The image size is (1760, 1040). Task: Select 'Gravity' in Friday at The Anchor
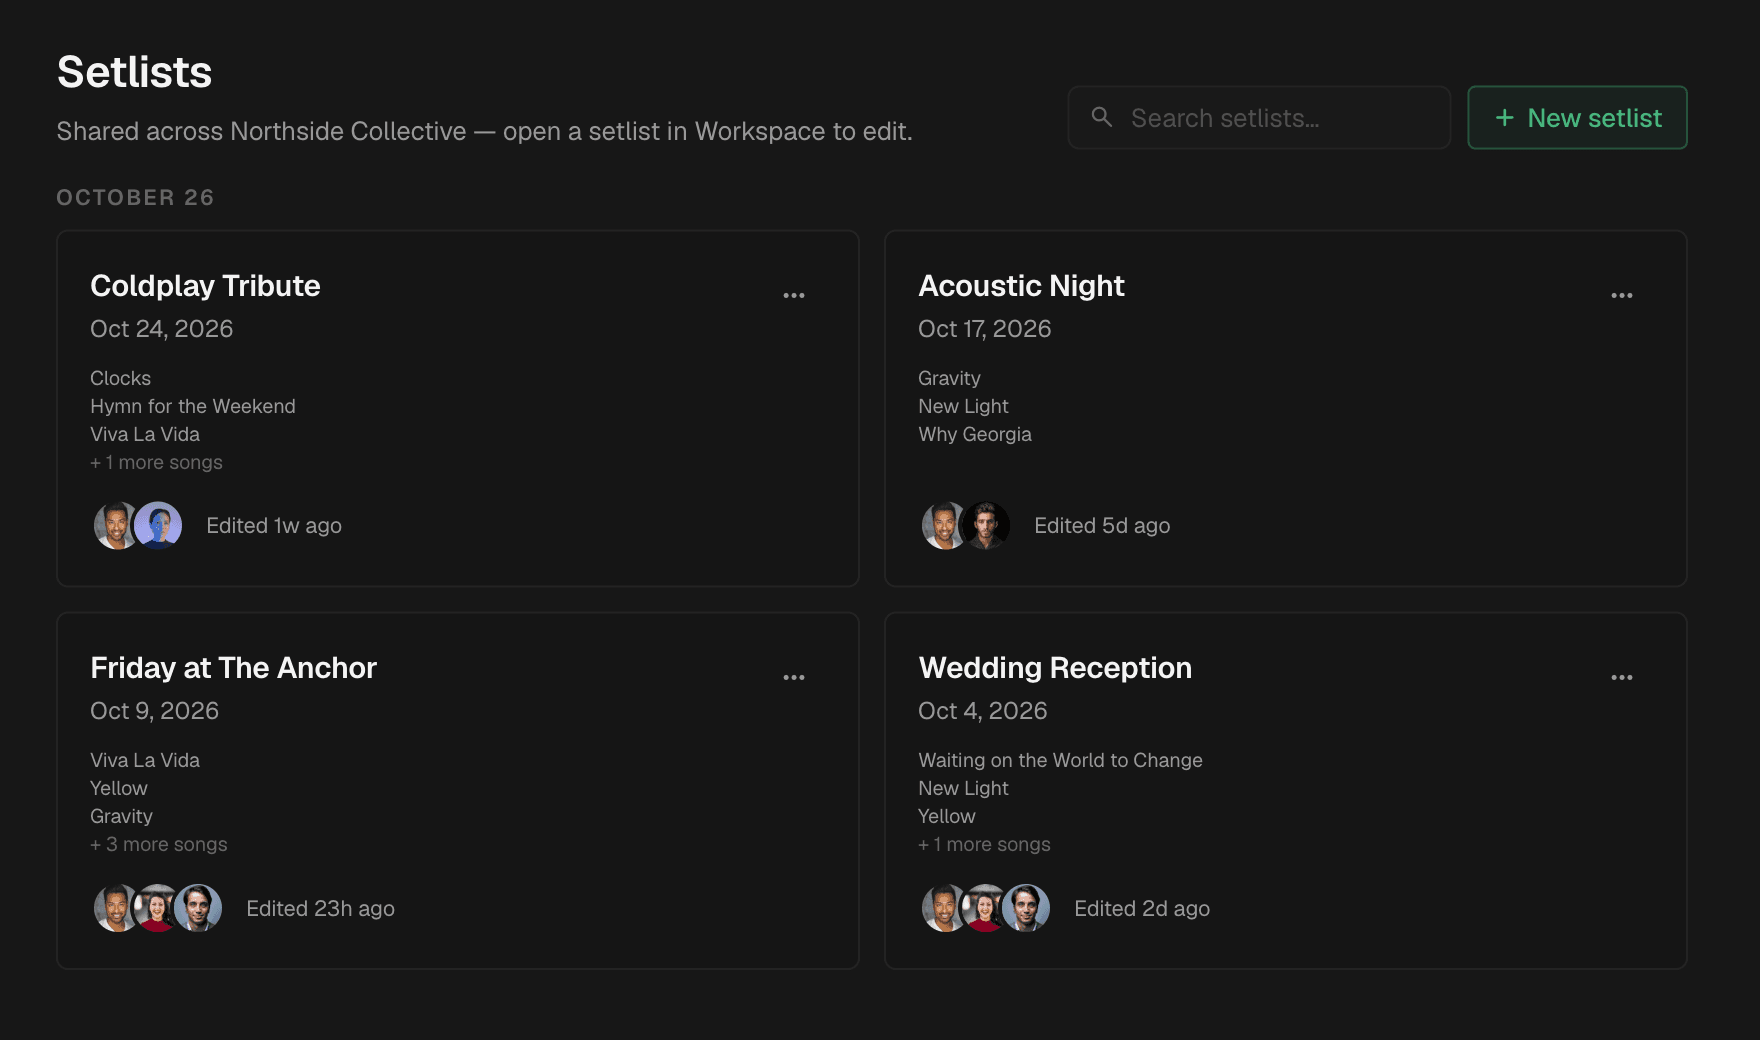coord(121,816)
